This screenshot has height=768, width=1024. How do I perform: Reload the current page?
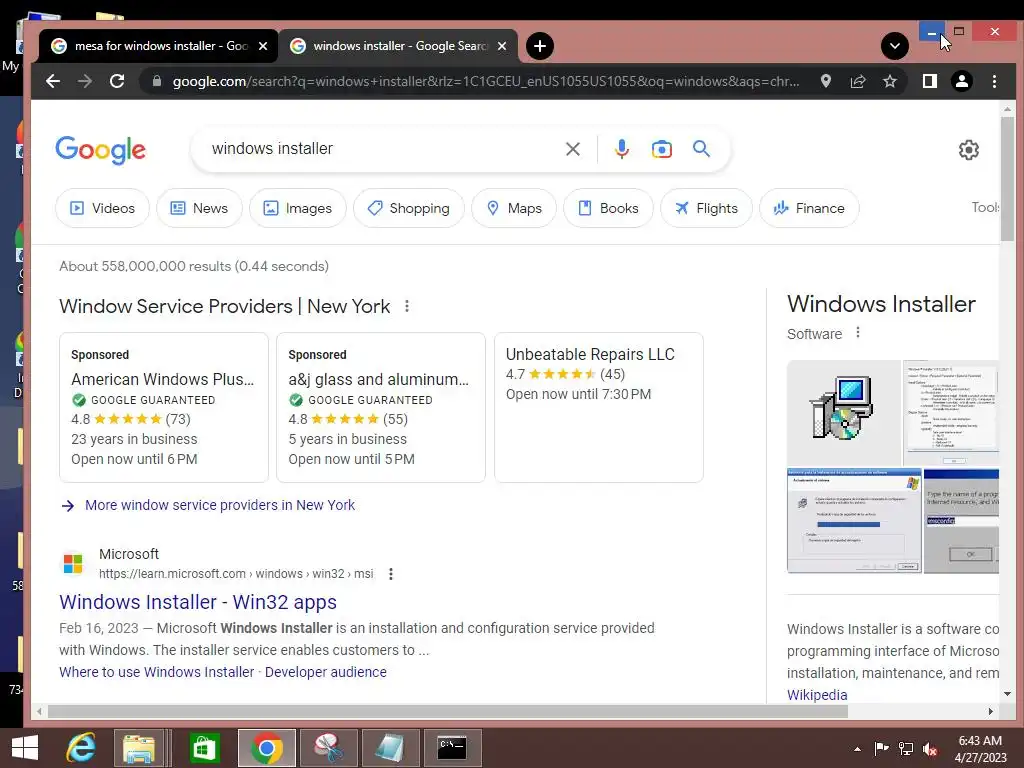[117, 81]
